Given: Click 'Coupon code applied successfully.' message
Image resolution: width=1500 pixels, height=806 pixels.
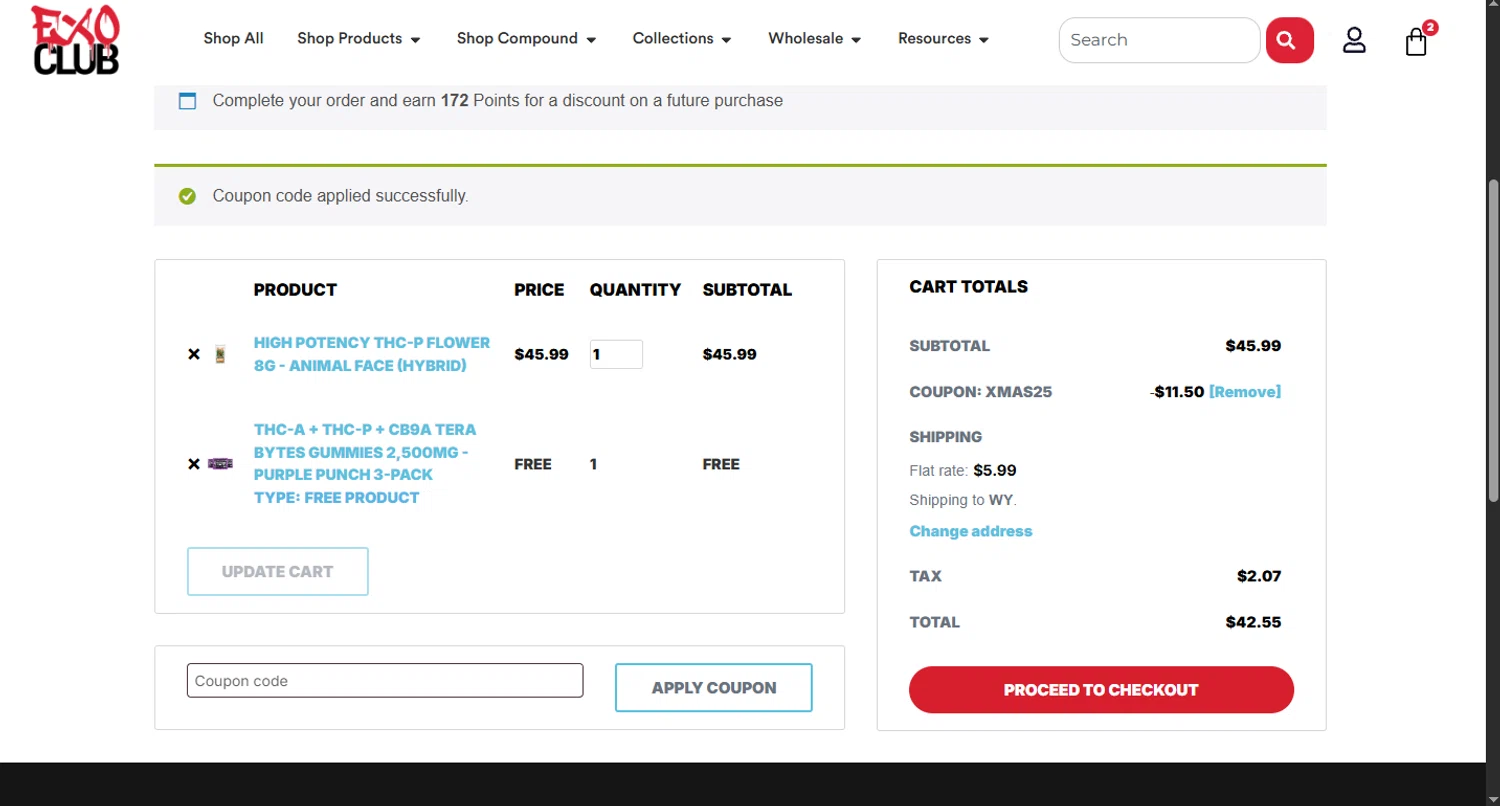Looking at the screenshot, I should (x=340, y=196).
